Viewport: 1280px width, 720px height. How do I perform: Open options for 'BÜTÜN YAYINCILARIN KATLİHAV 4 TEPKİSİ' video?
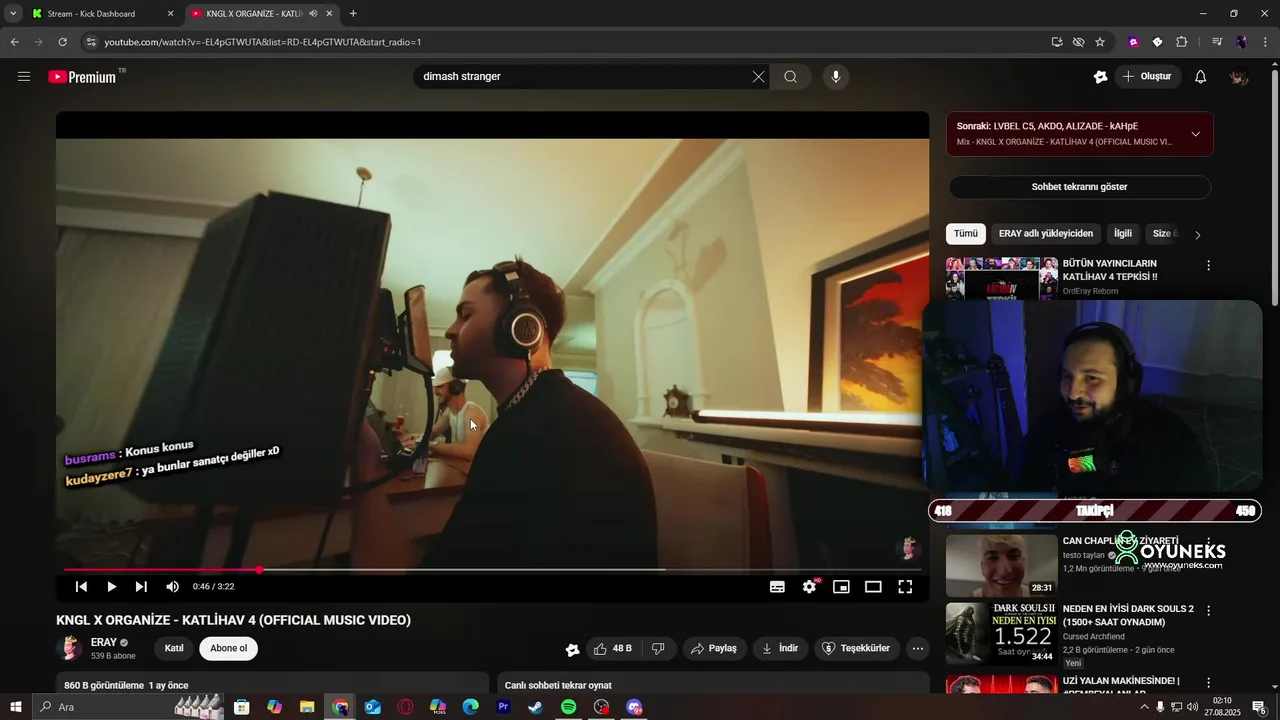point(1208,265)
